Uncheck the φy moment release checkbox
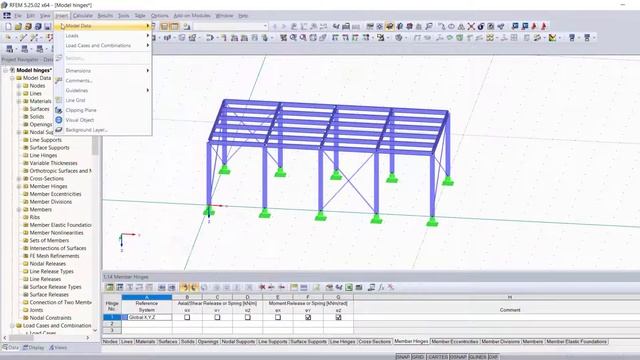640x360 pixels. coord(308,317)
